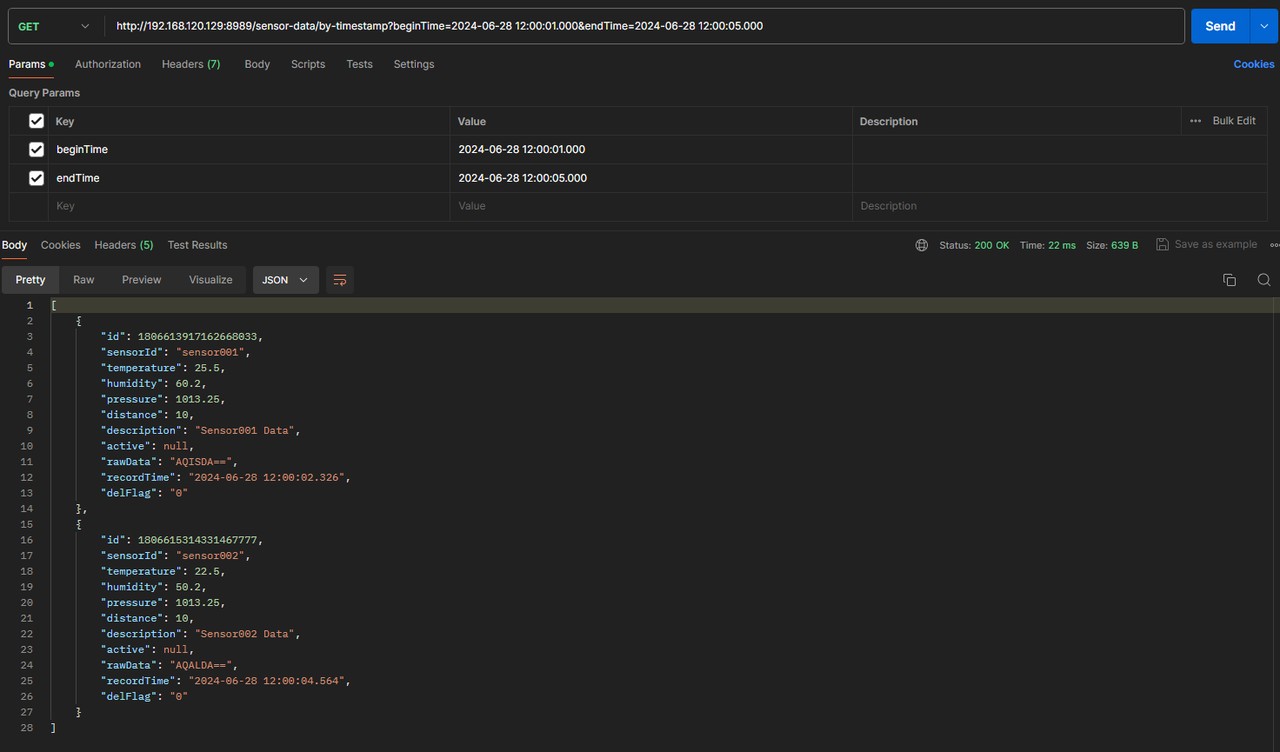Switch to the Authorization tab
This screenshot has height=752, width=1280.
[108, 64]
